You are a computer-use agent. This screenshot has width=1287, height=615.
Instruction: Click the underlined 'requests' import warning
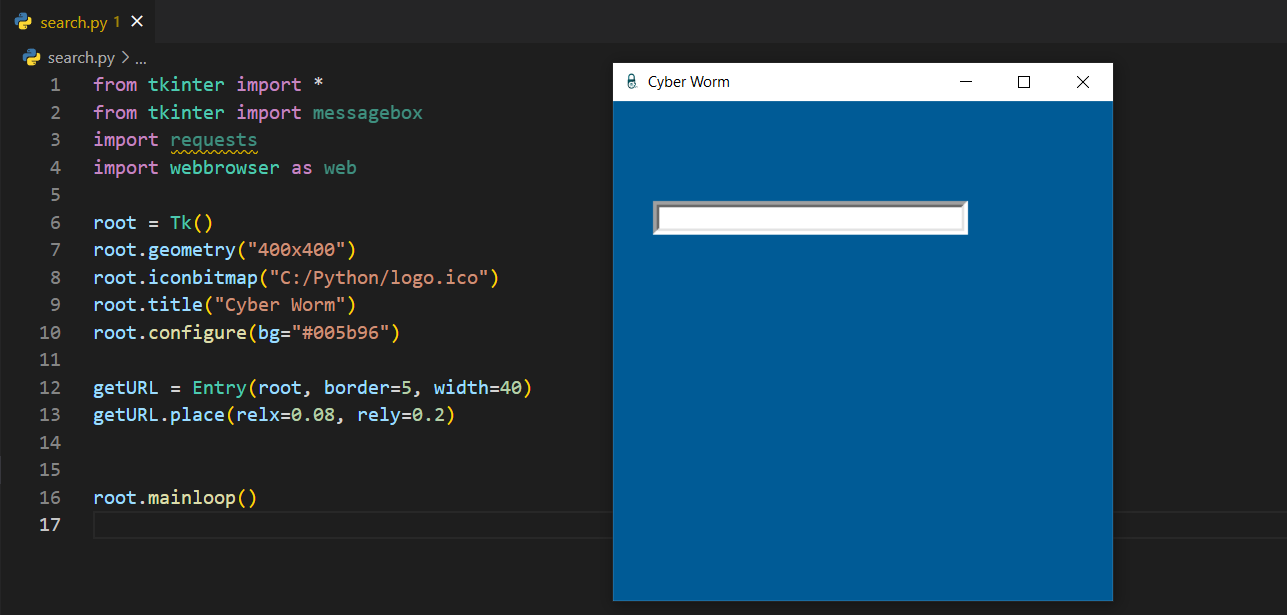click(214, 140)
